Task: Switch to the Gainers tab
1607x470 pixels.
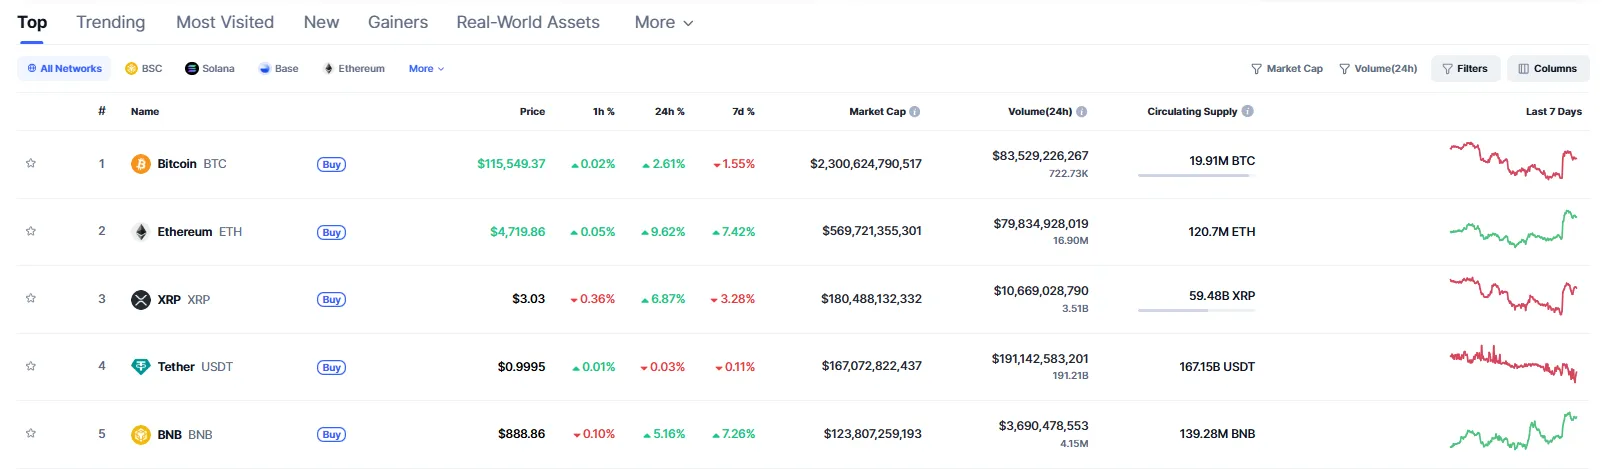Action: [x=398, y=22]
